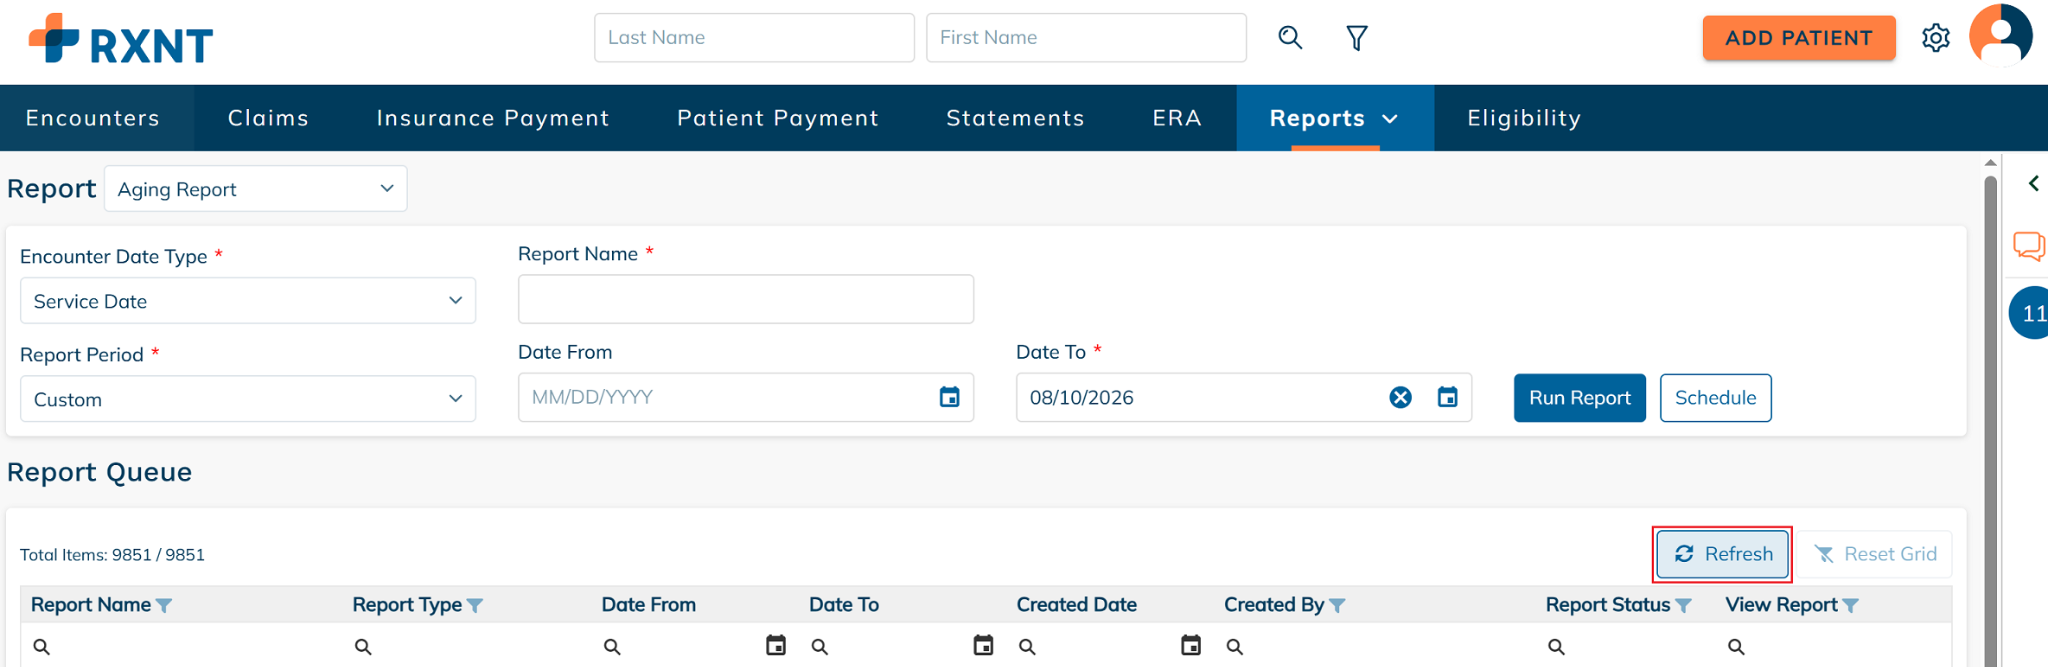Filter the Report Name column

click(x=164, y=605)
